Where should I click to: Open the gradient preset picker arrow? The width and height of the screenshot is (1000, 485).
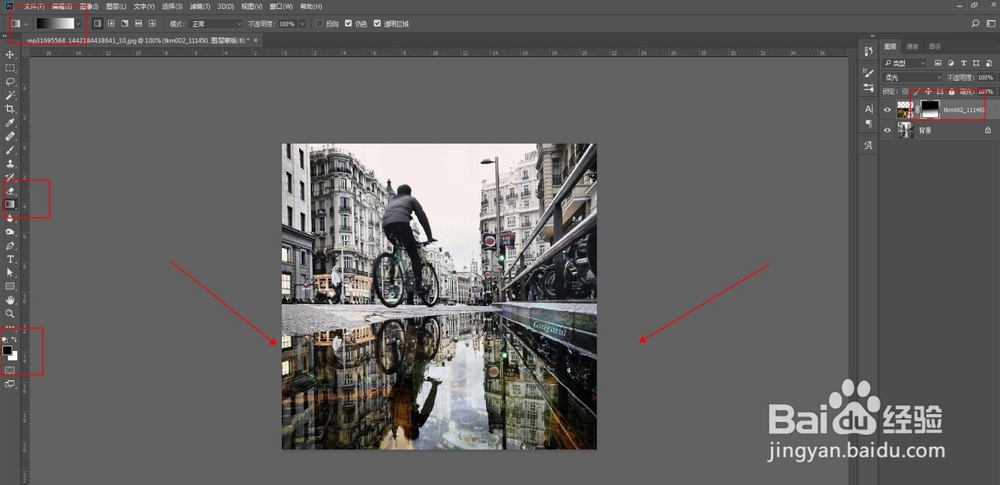coord(78,24)
